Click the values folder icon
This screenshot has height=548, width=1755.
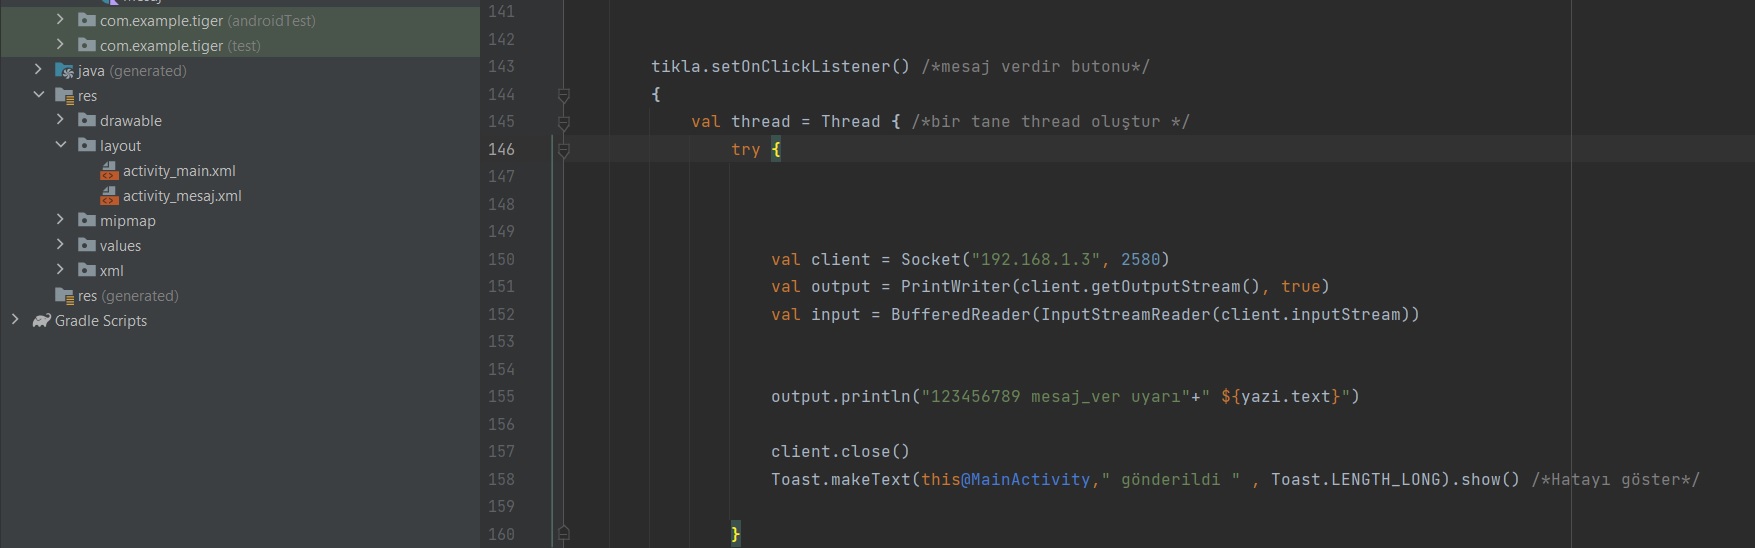87,245
